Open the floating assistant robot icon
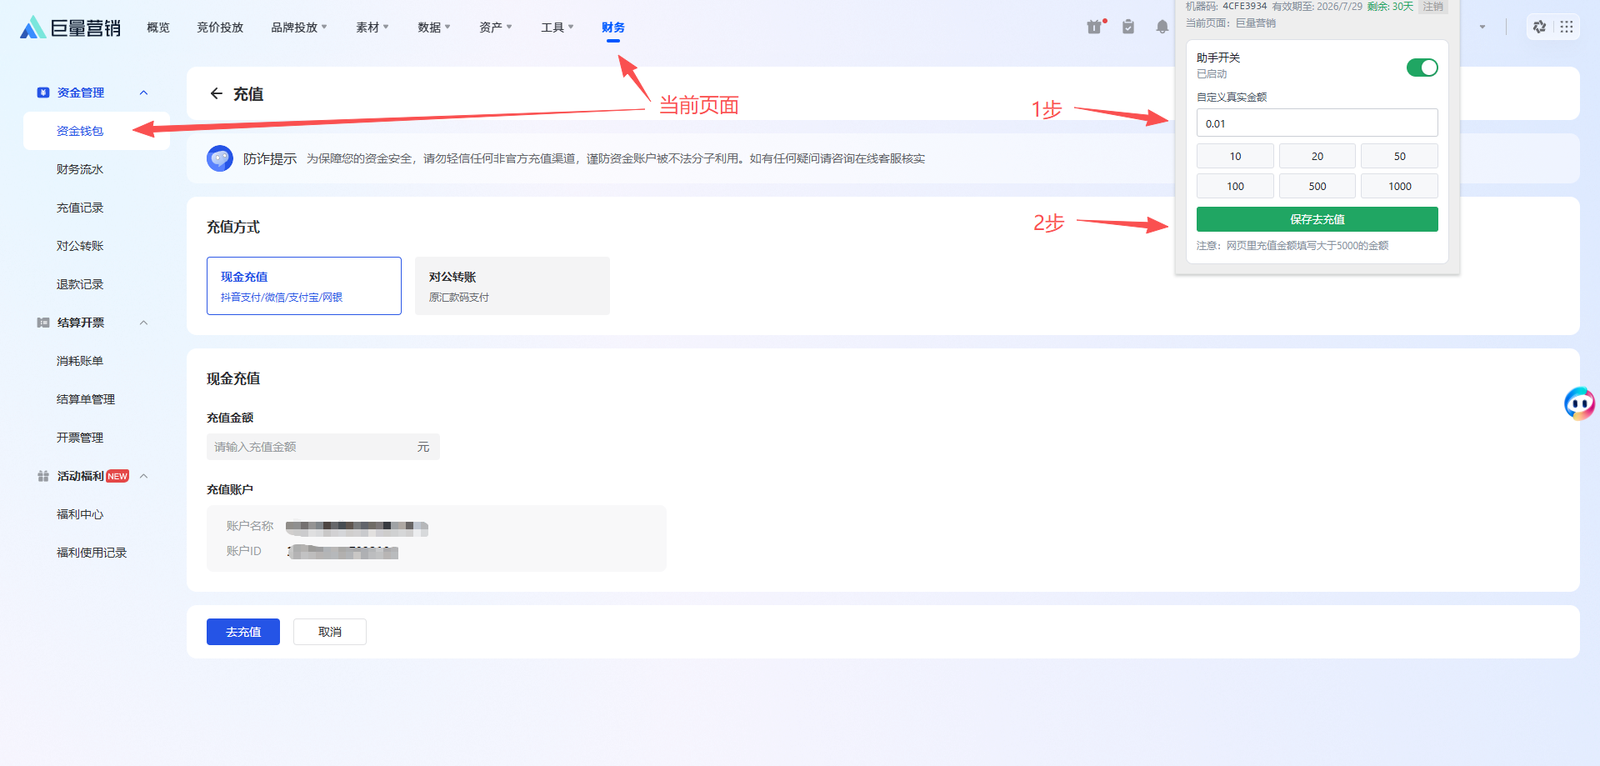Screen dimensions: 1600x766 click(1580, 404)
